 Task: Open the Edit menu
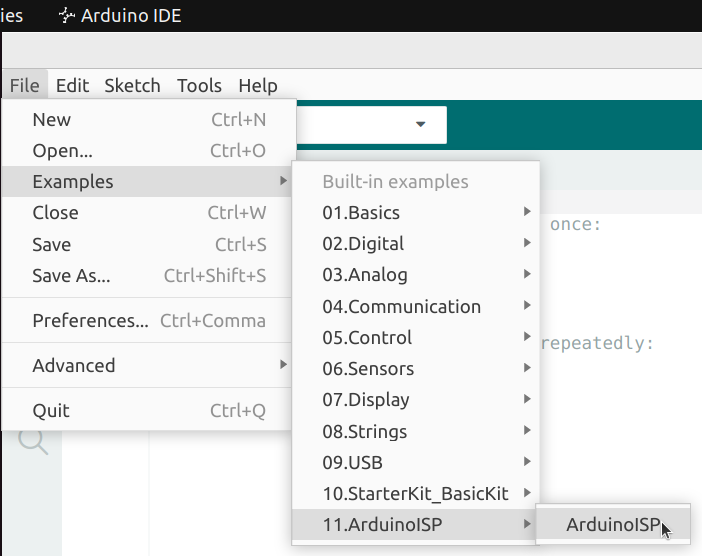pos(72,85)
